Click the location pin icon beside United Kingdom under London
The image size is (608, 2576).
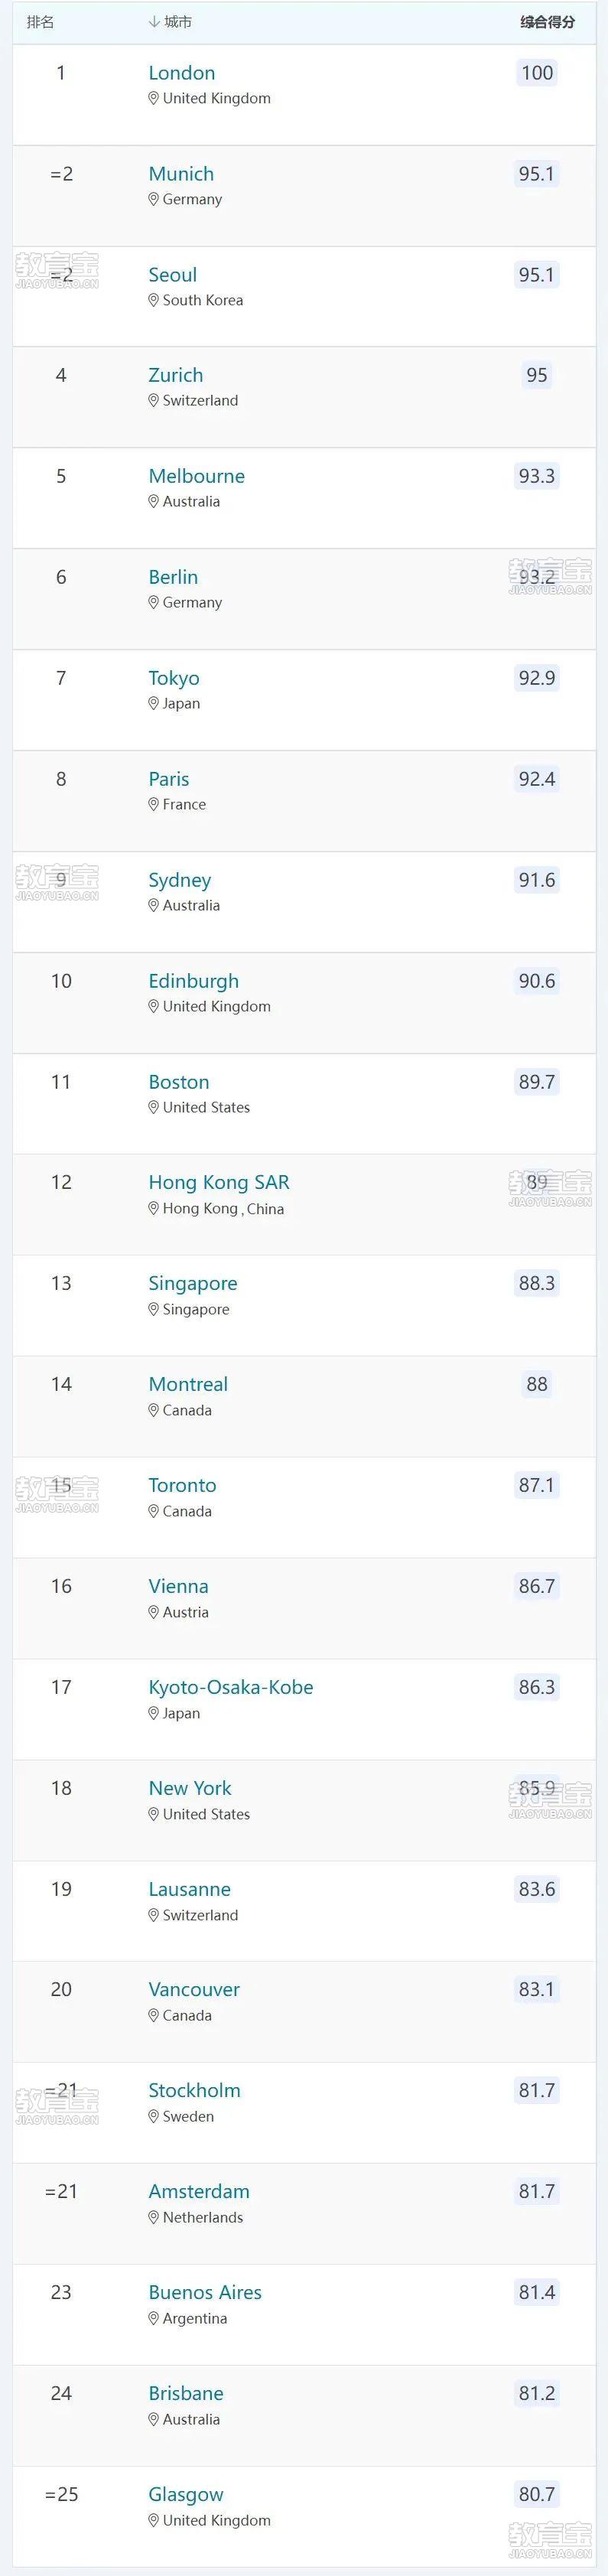point(154,98)
